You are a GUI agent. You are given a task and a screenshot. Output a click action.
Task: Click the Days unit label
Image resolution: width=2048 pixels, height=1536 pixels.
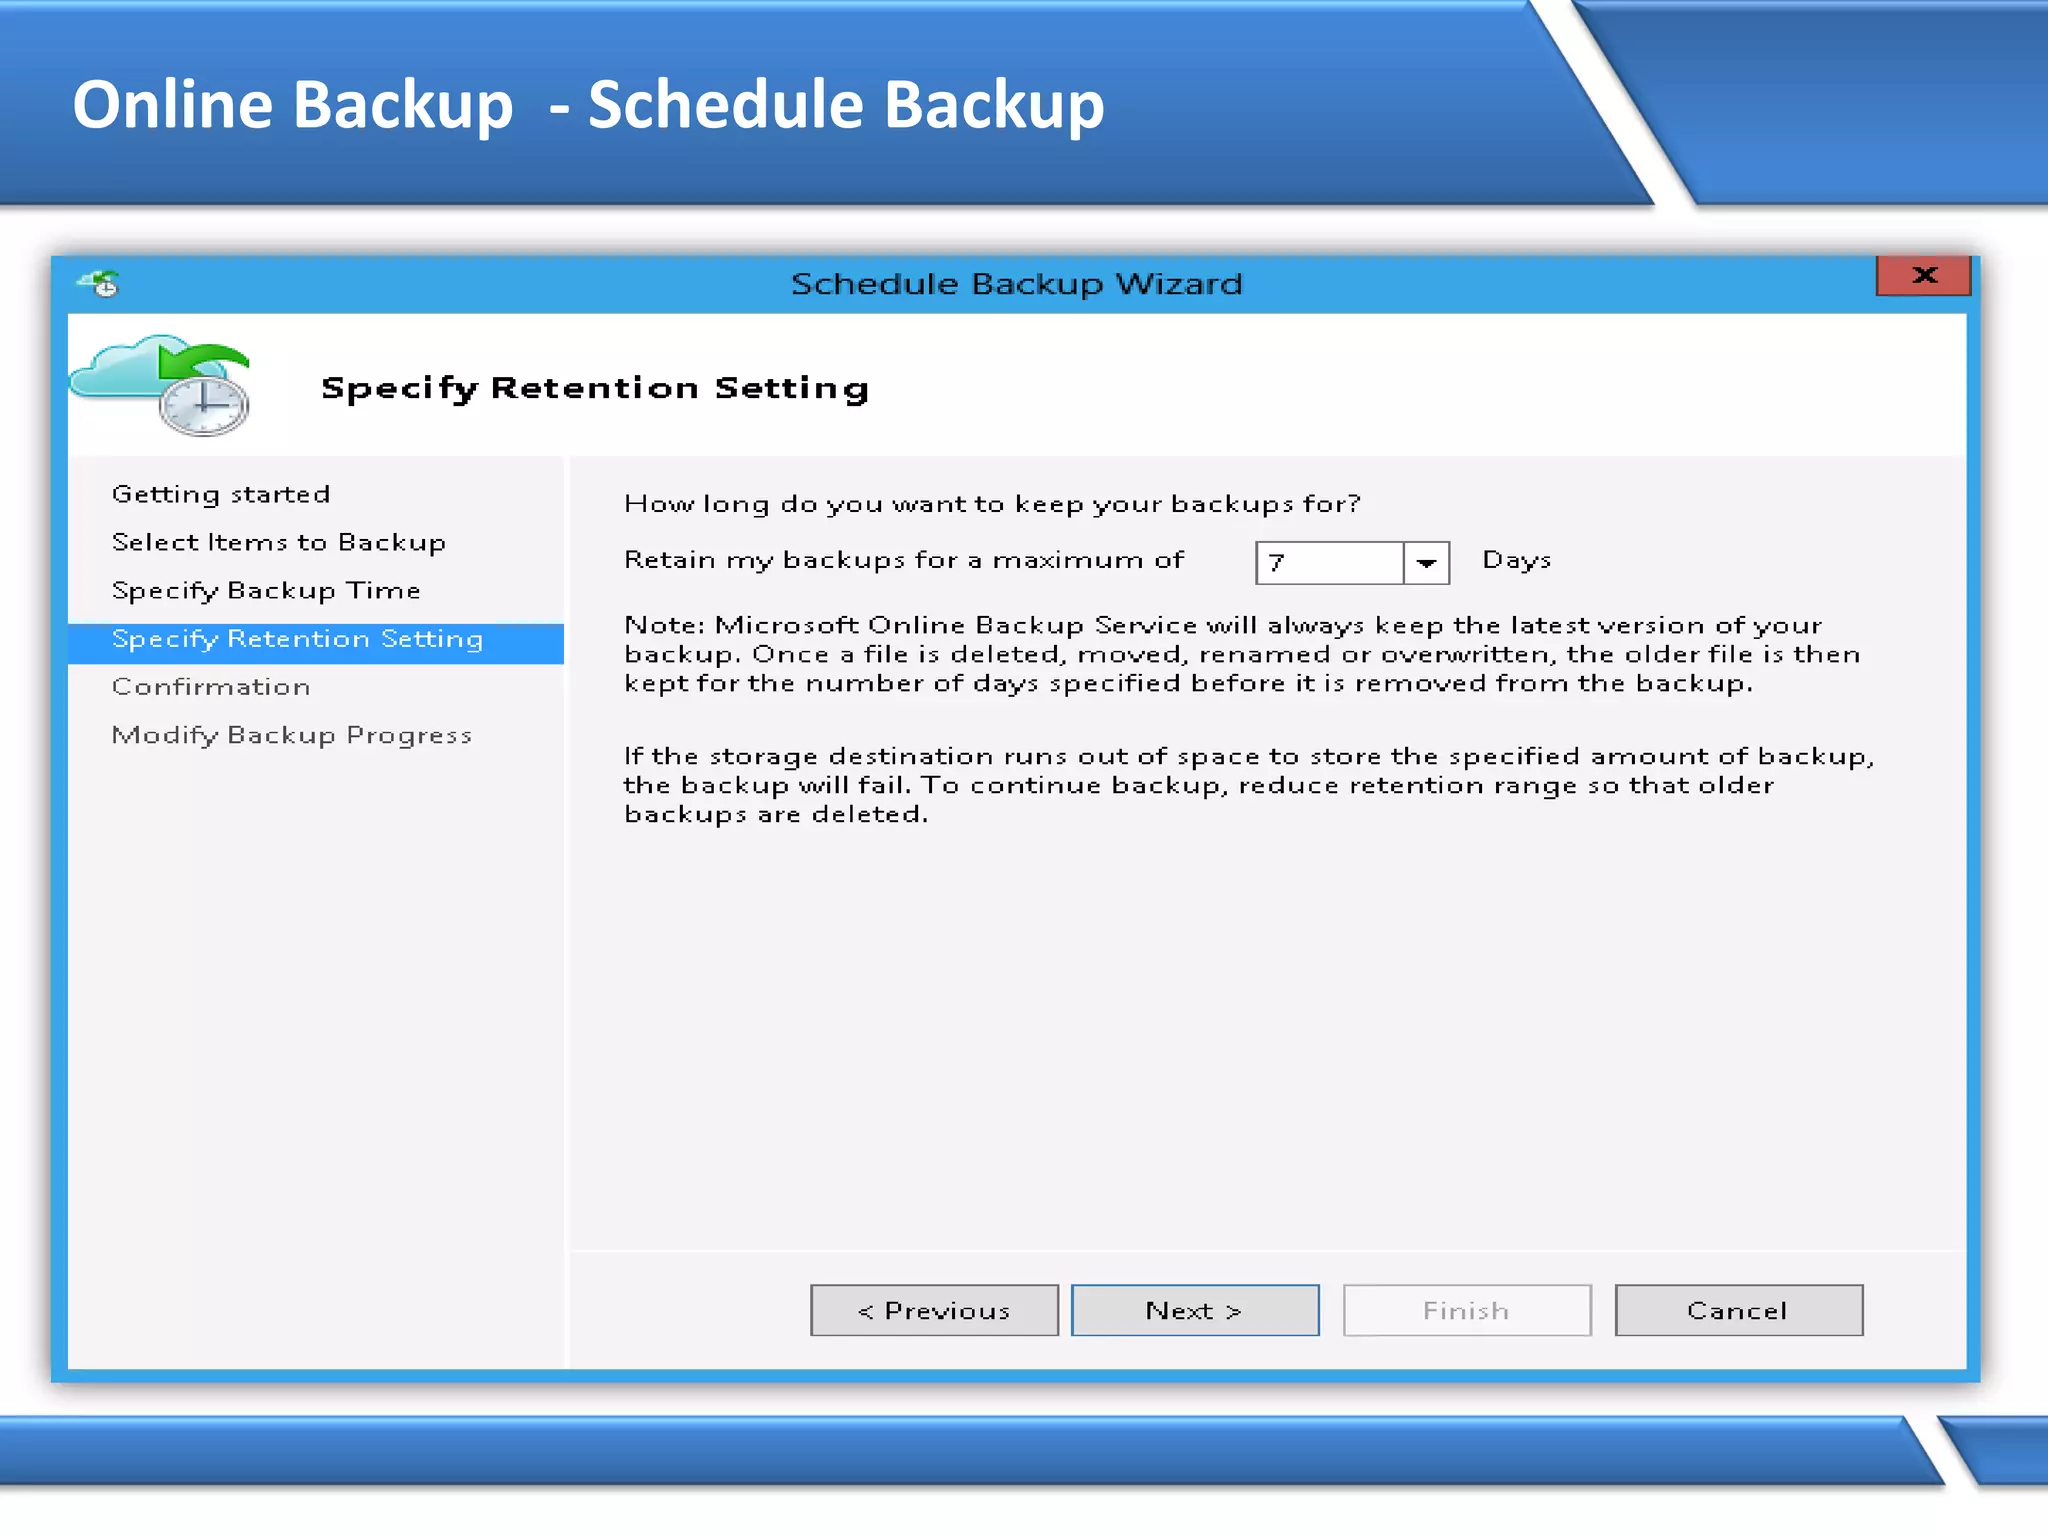[1516, 560]
